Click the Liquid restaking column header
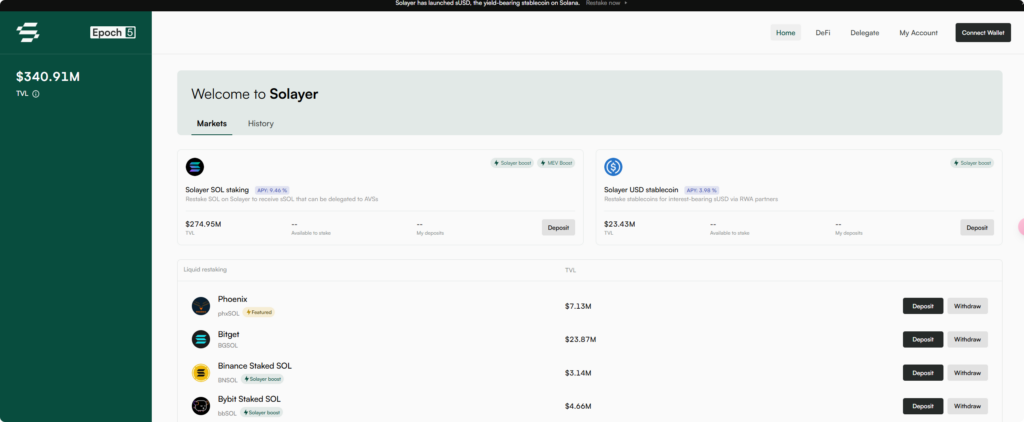The image size is (1024, 422). pos(205,269)
